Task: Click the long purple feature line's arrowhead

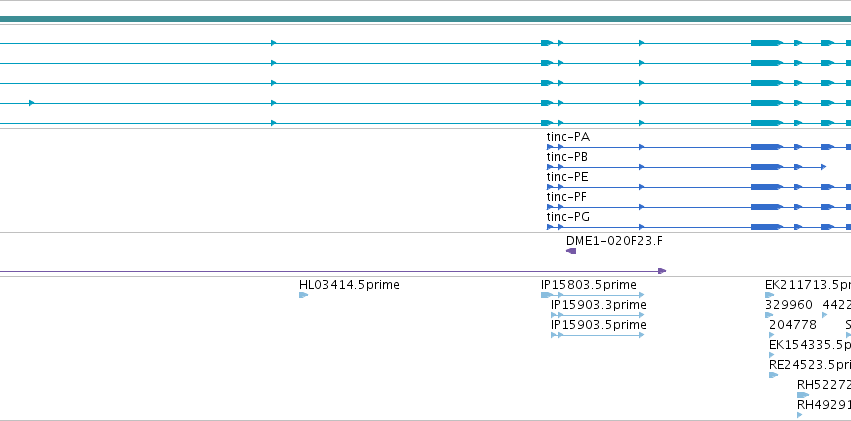Action: (x=662, y=271)
